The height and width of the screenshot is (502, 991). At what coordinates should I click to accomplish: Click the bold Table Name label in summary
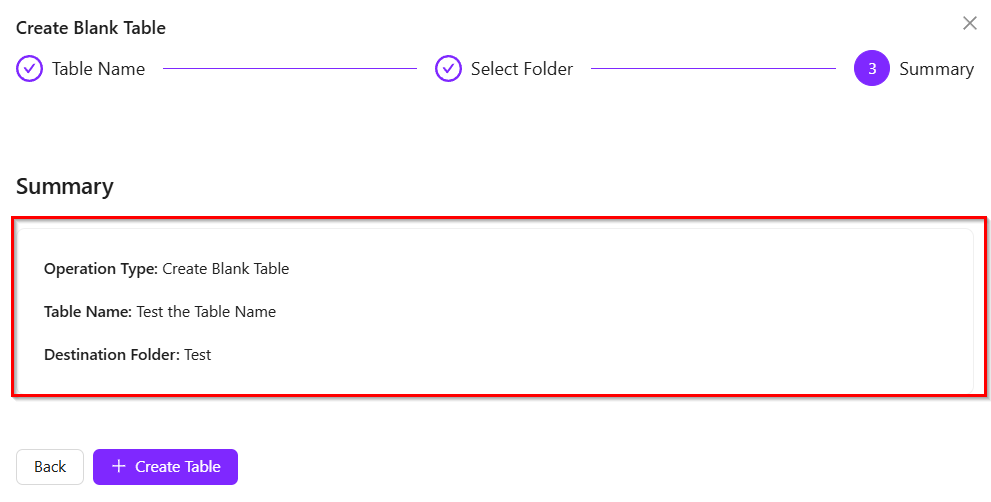pyautogui.click(x=88, y=312)
